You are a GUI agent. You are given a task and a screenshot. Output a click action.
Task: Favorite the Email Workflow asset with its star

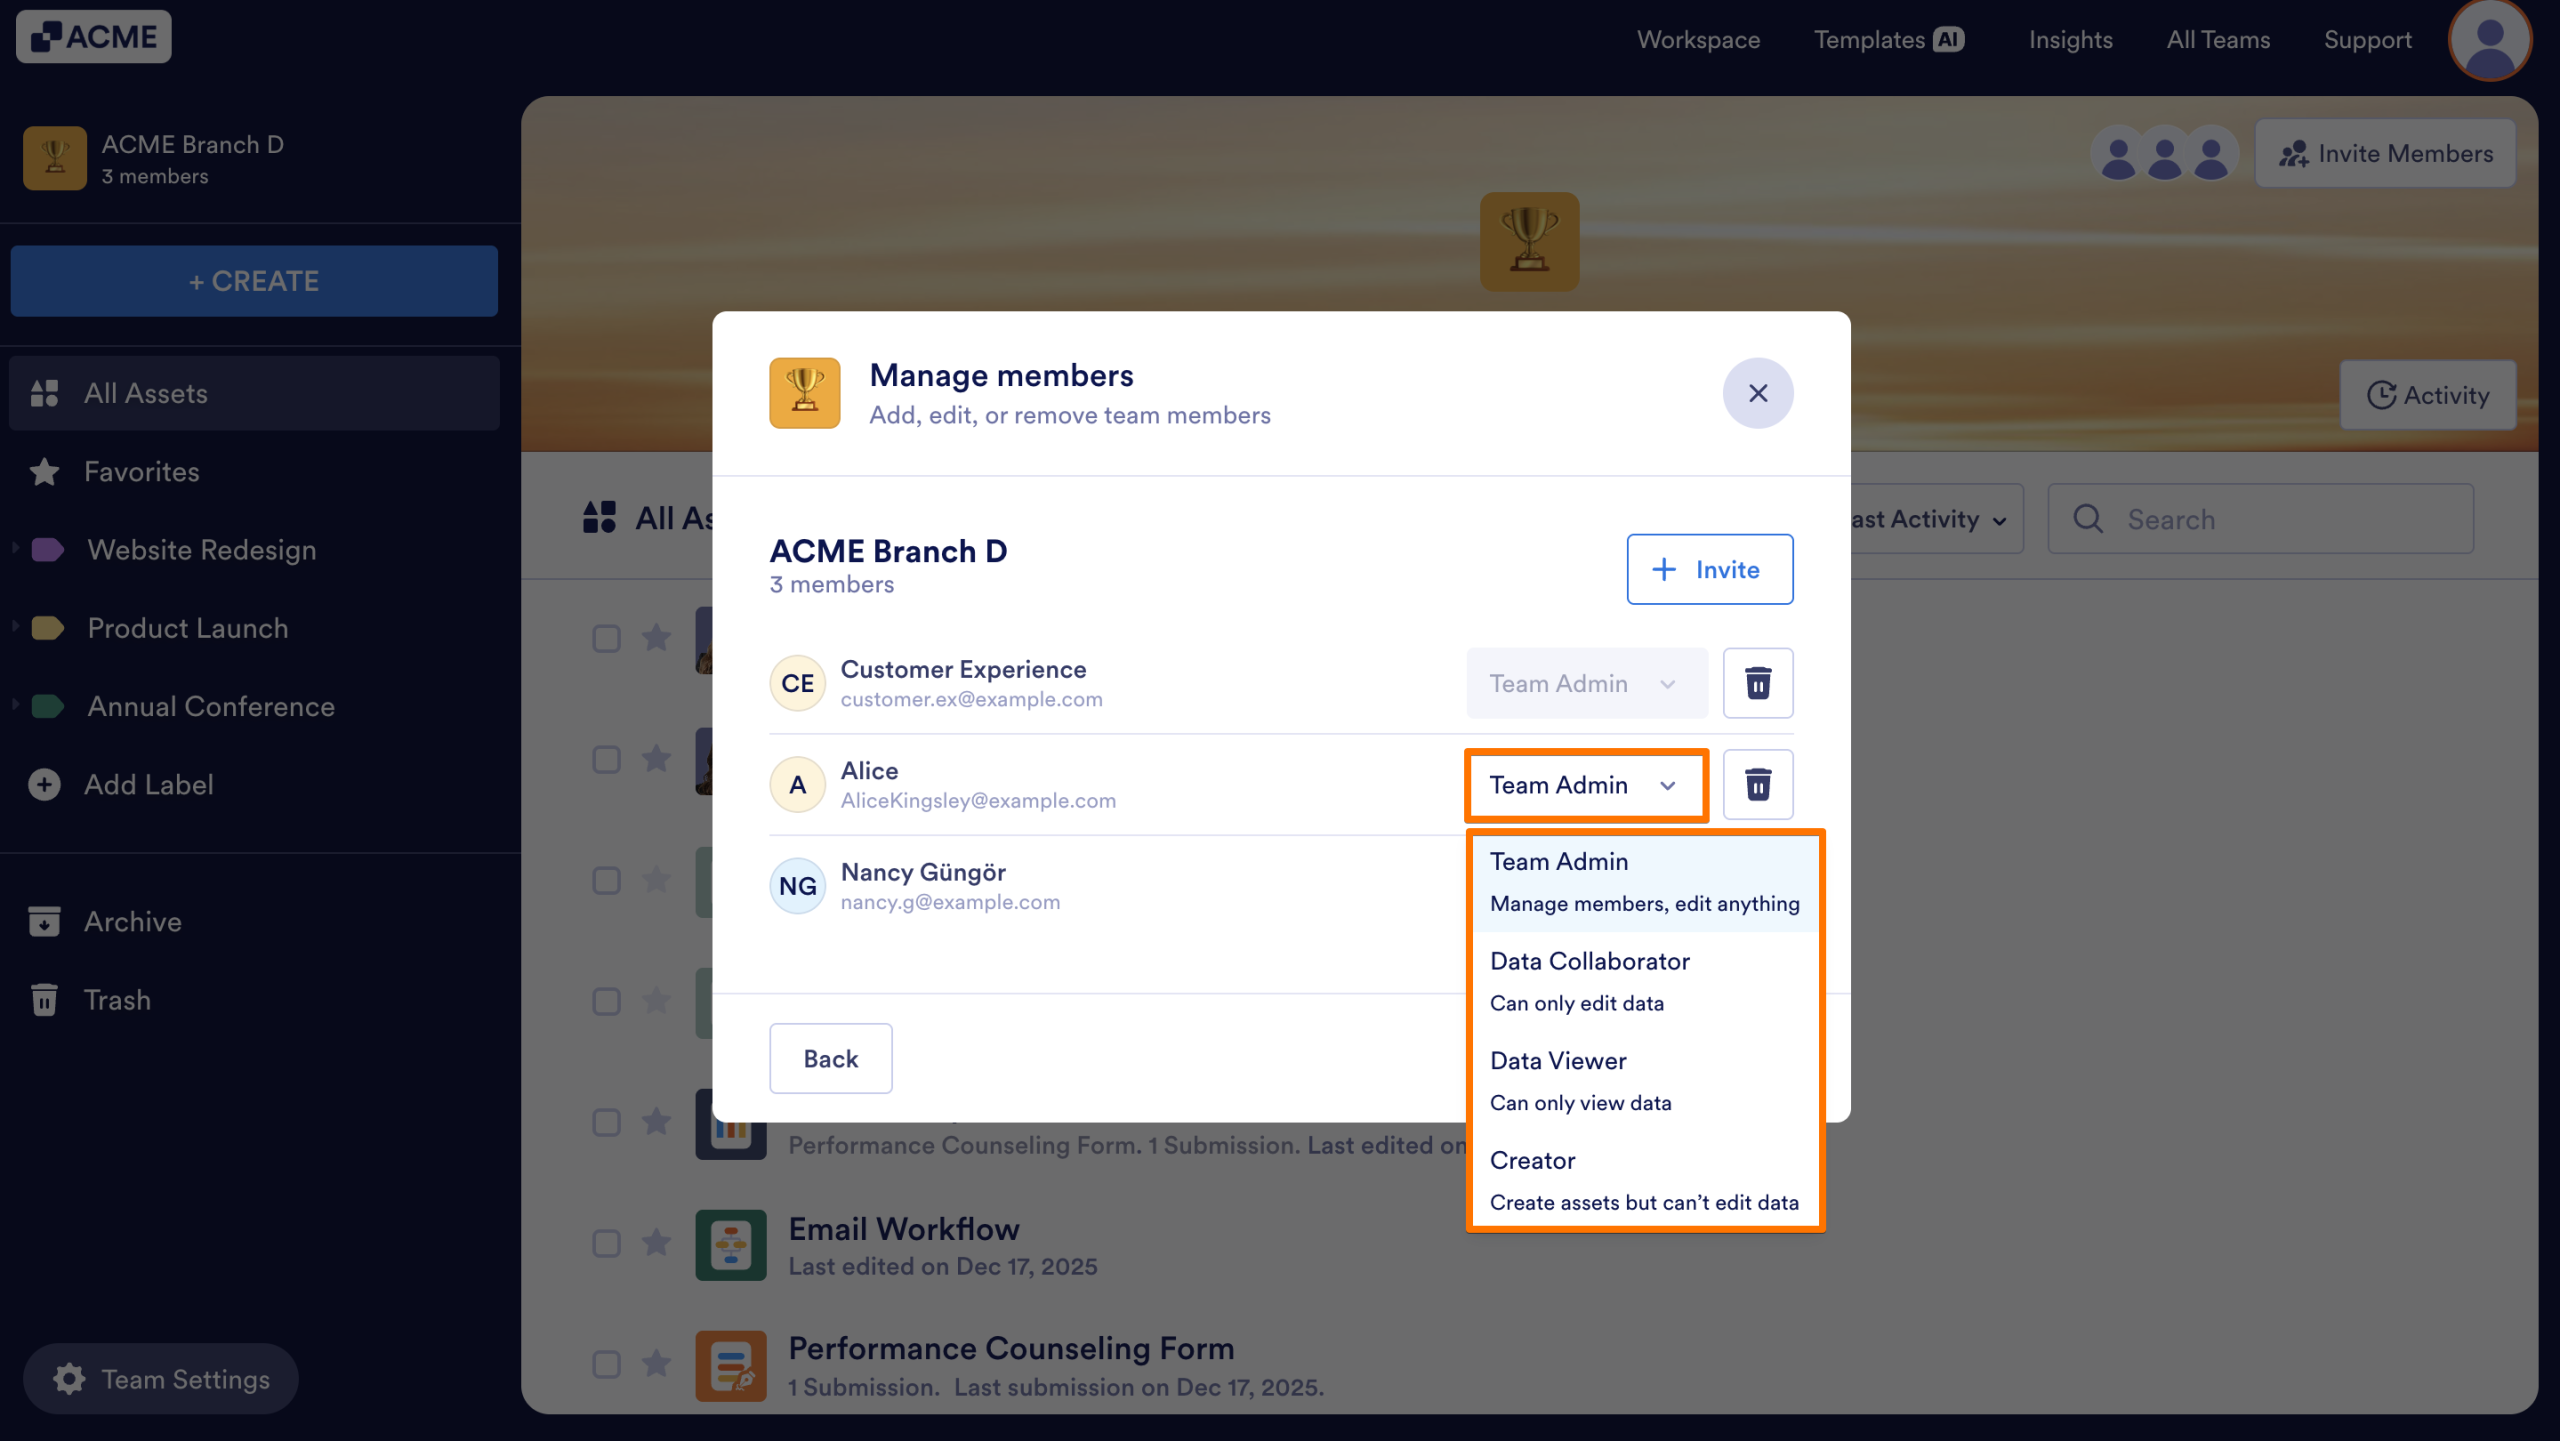point(656,1243)
